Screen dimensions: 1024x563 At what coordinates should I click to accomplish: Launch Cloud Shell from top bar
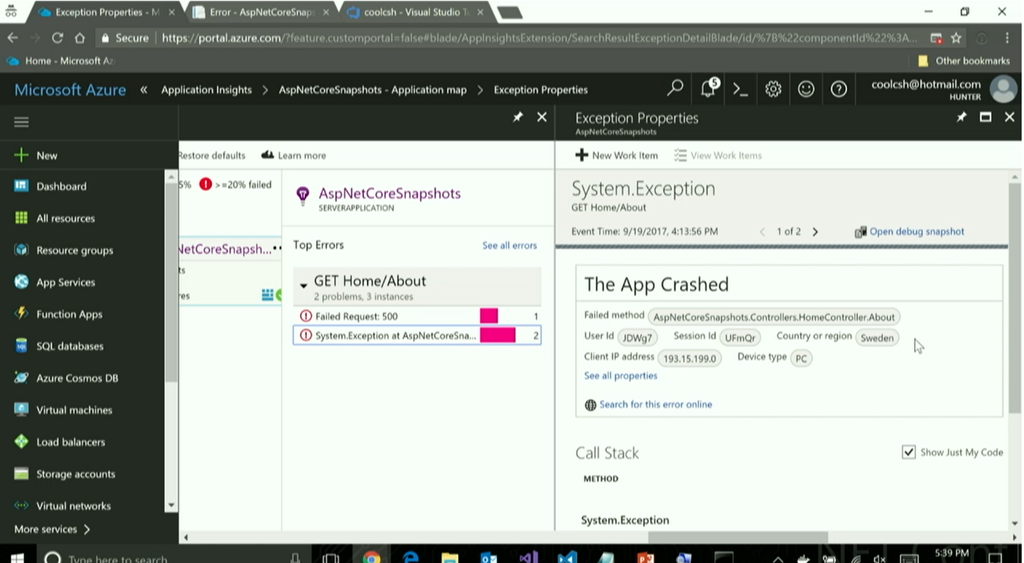740,89
